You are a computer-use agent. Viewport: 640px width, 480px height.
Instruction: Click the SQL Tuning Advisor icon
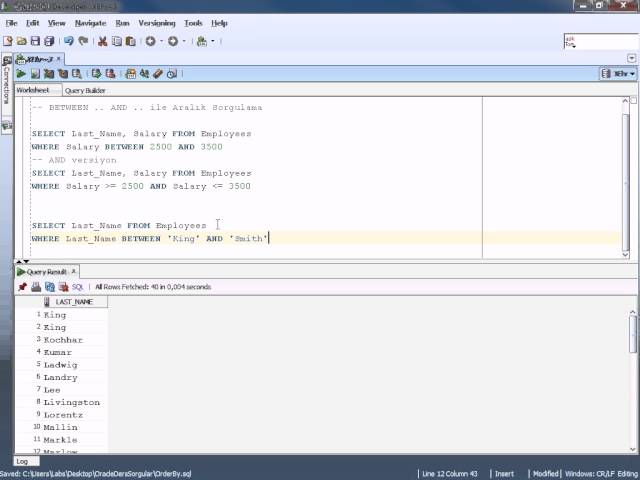77,74
